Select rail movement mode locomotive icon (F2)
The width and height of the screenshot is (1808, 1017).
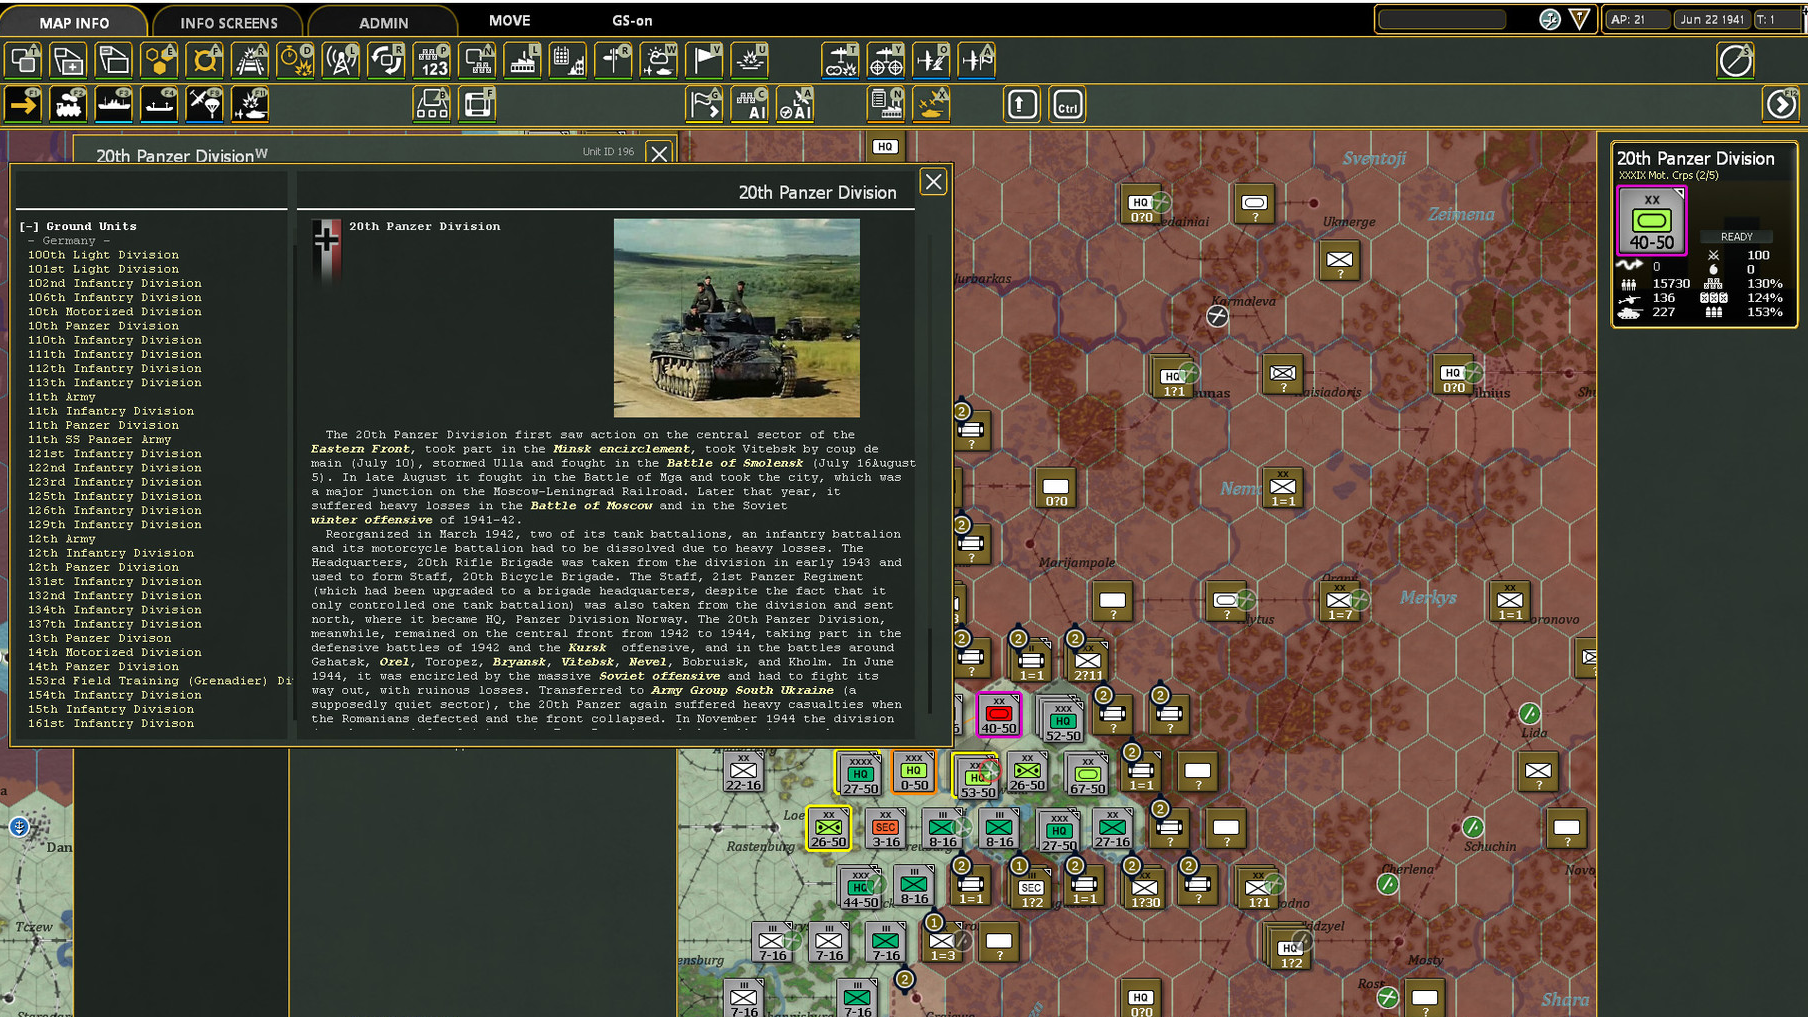pos(68,104)
